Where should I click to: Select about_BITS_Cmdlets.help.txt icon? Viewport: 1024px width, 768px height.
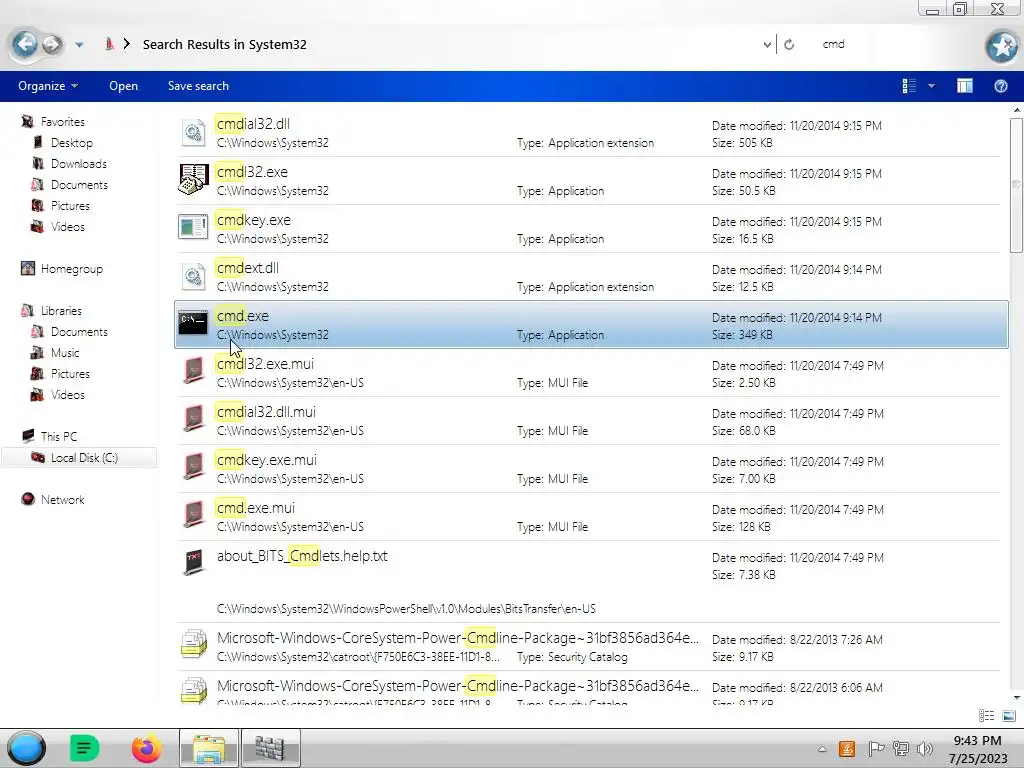(x=193, y=562)
